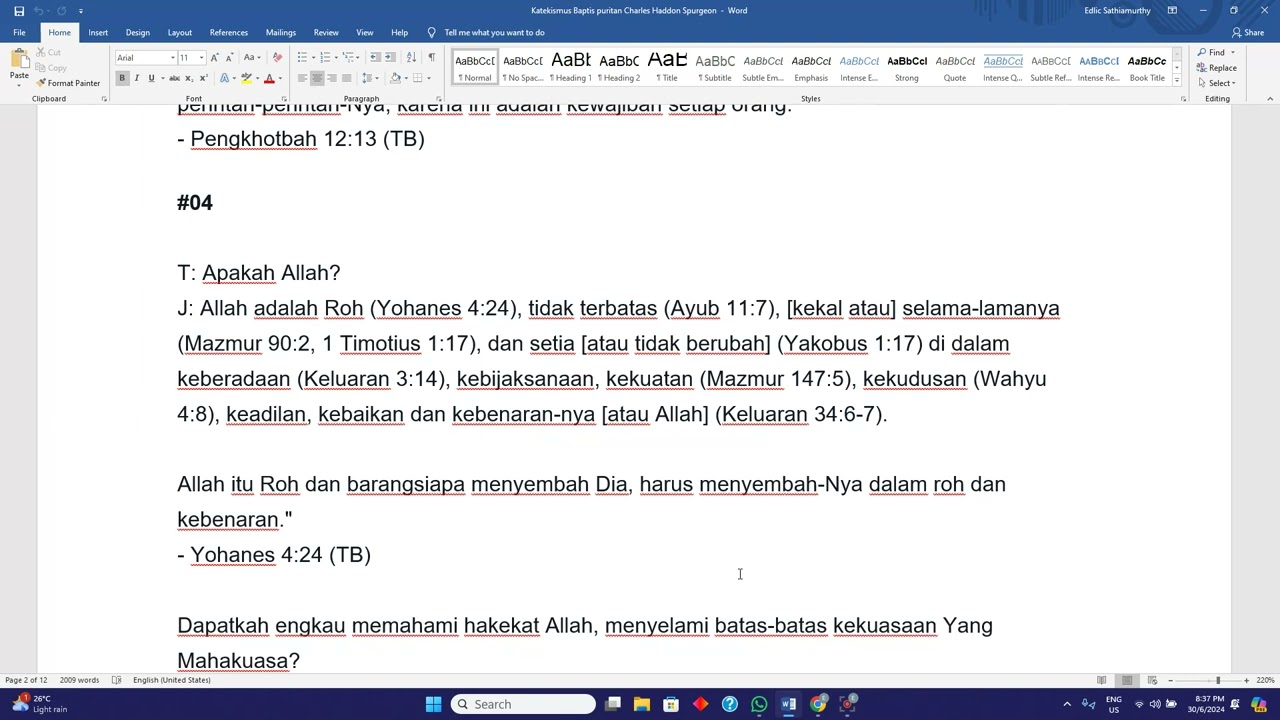Open Google Chrome from the taskbar

click(818, 704)
